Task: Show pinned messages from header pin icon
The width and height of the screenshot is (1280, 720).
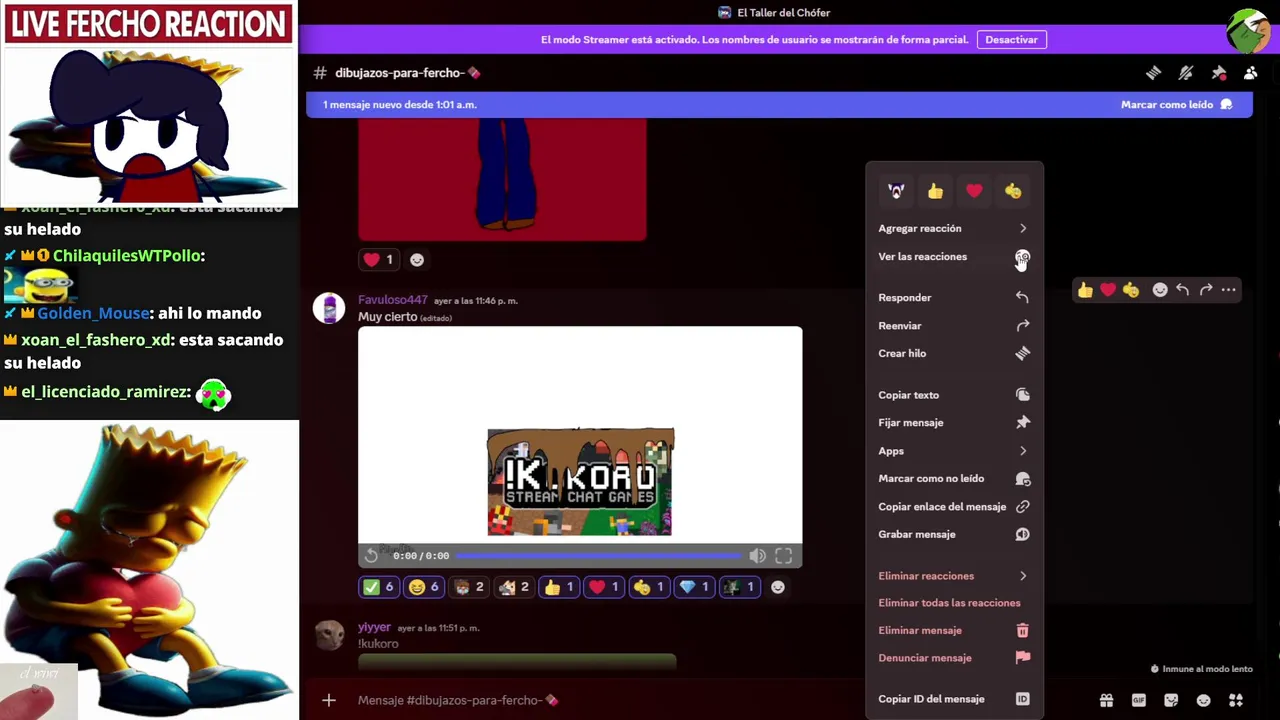Action: click(x=1218, y=73)
